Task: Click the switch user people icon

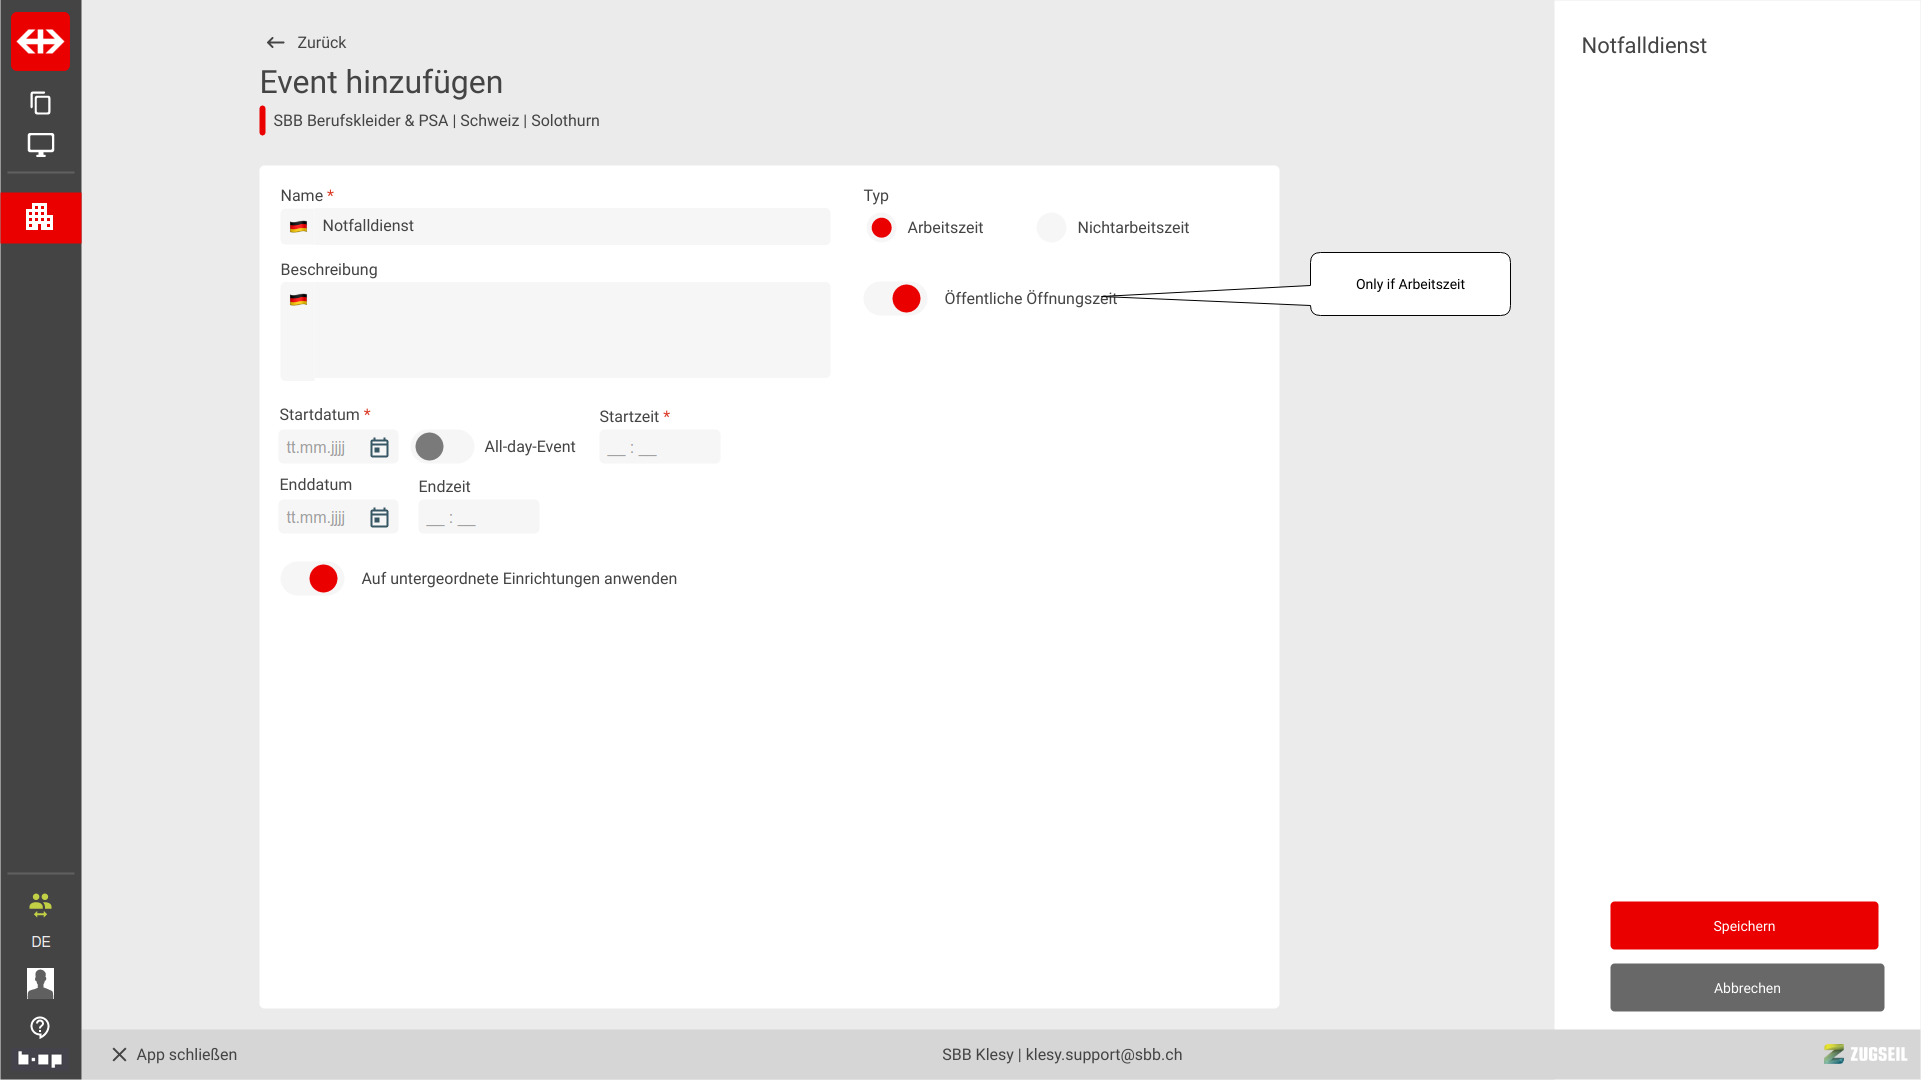Action: [x=40, y=905]
